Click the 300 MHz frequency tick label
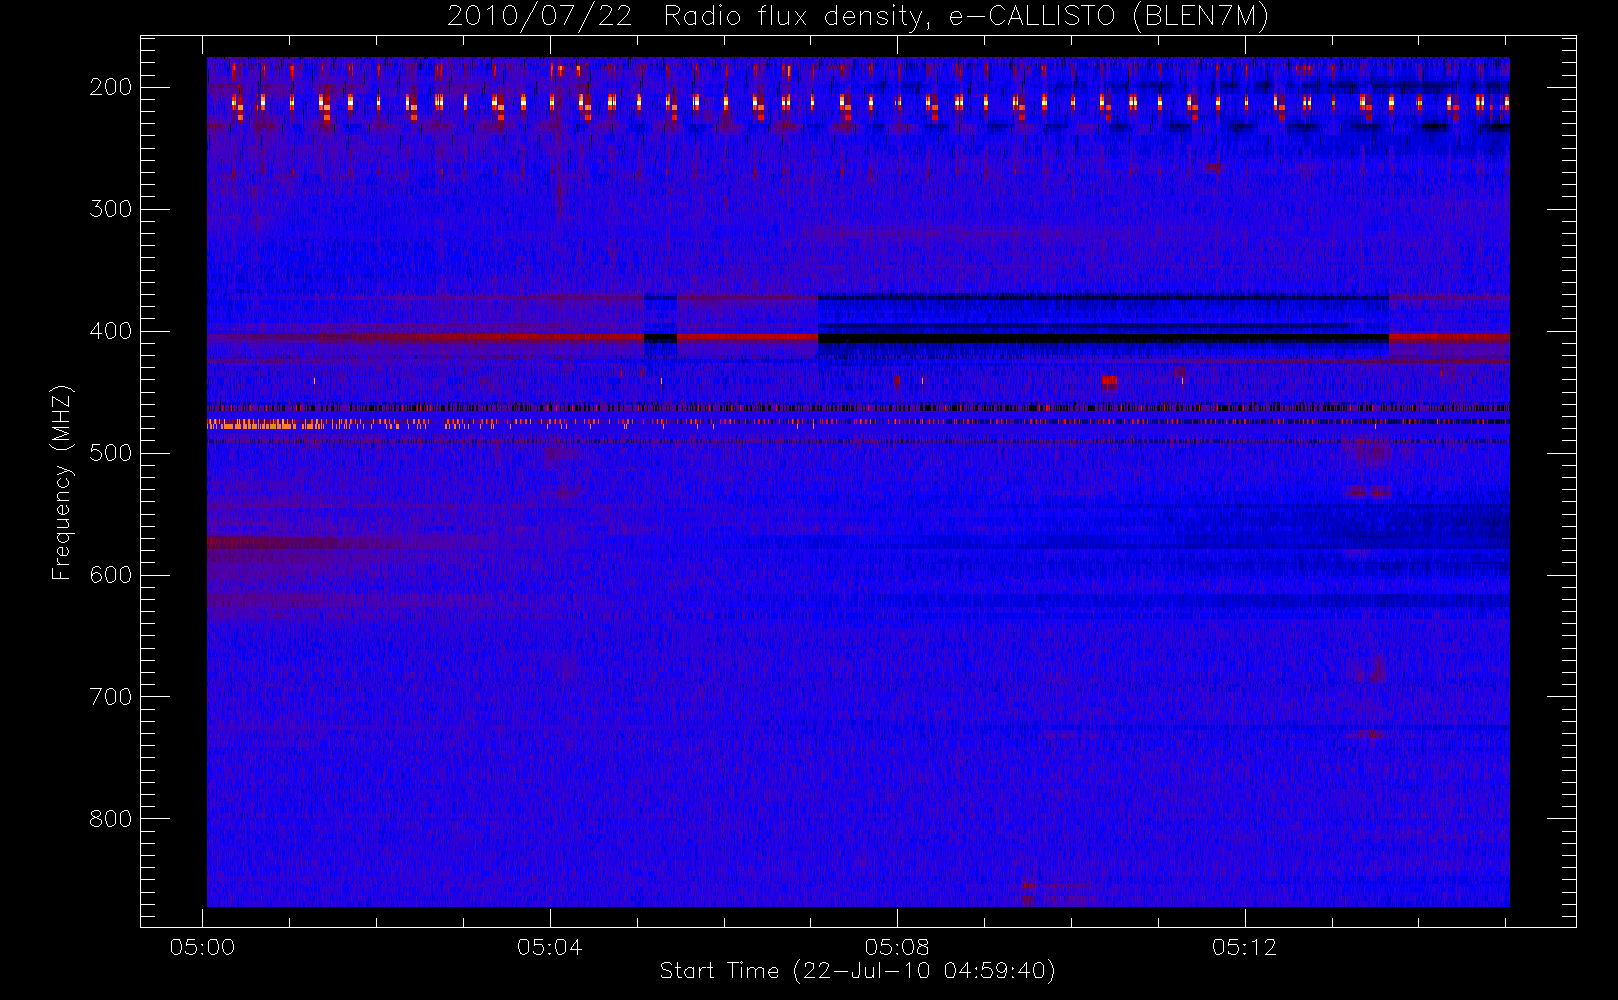 [x=111, y=209]
